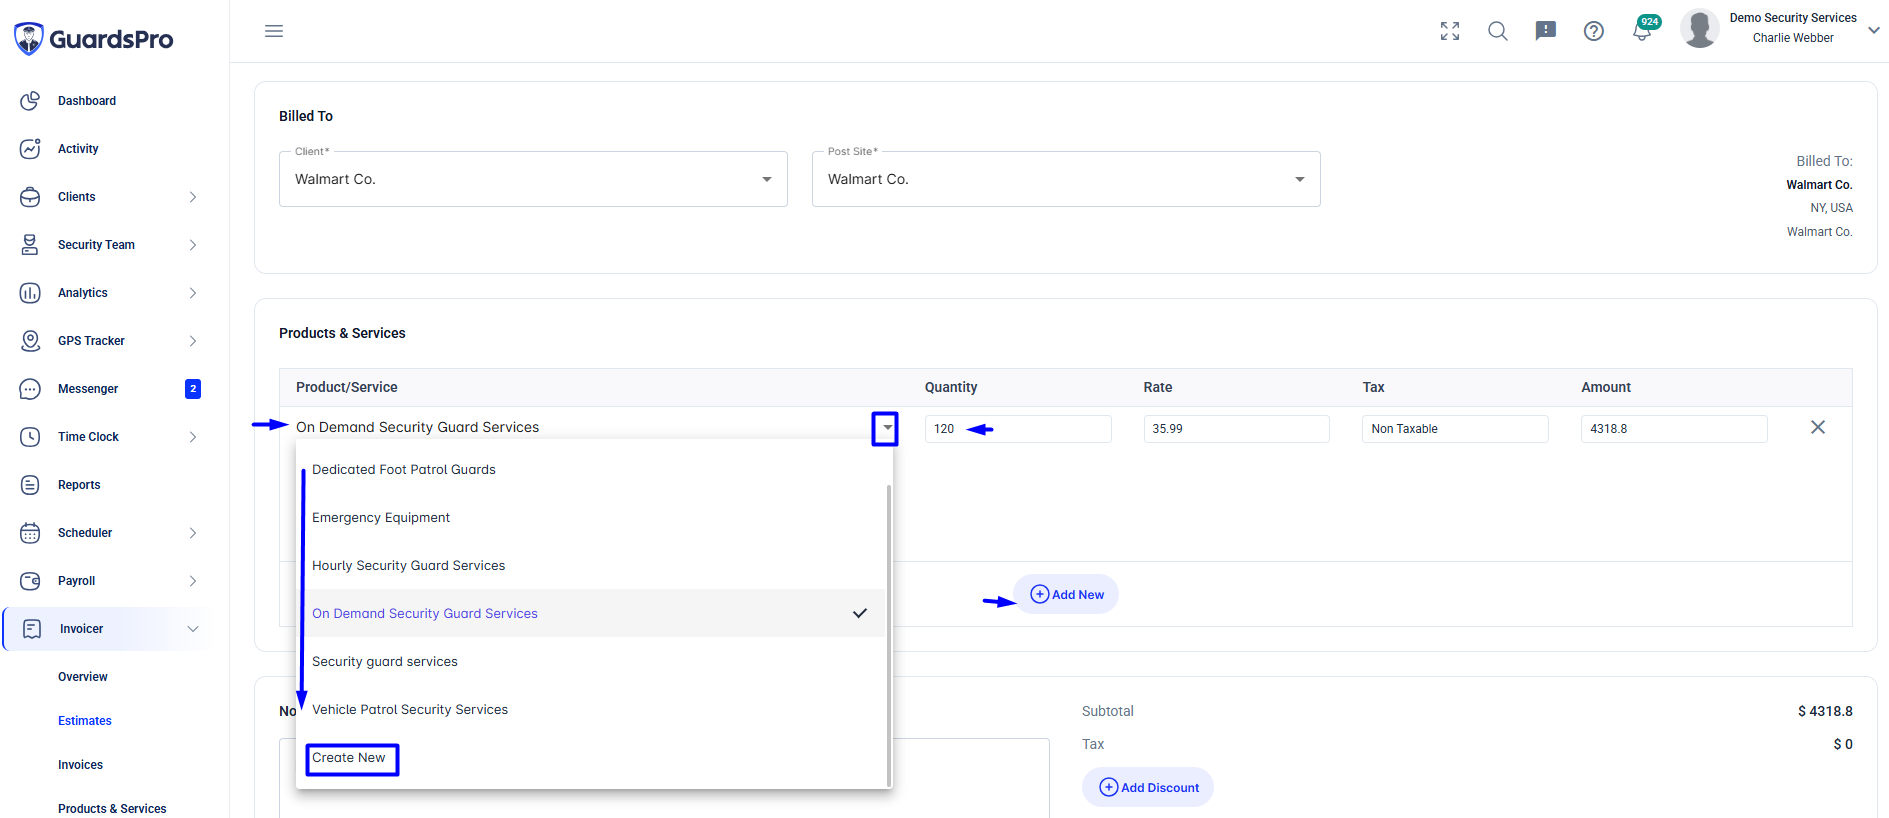The height and width of the screenshot is (818, 1889).
Task: Click the Scheduler calendar icon
Action: click(x=30, y=533)
